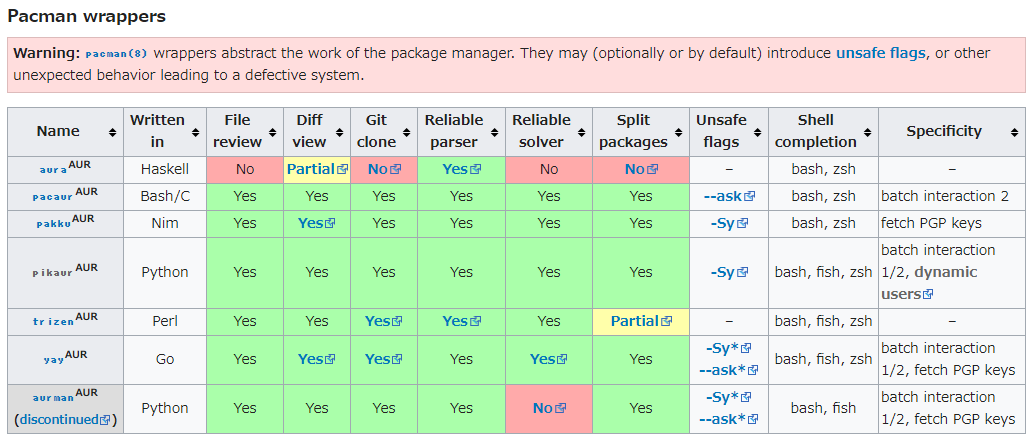This screenshot has height=441, width=1034.
Task: Select the 'Nim' cell for pakku
Action: pos(165,223)
